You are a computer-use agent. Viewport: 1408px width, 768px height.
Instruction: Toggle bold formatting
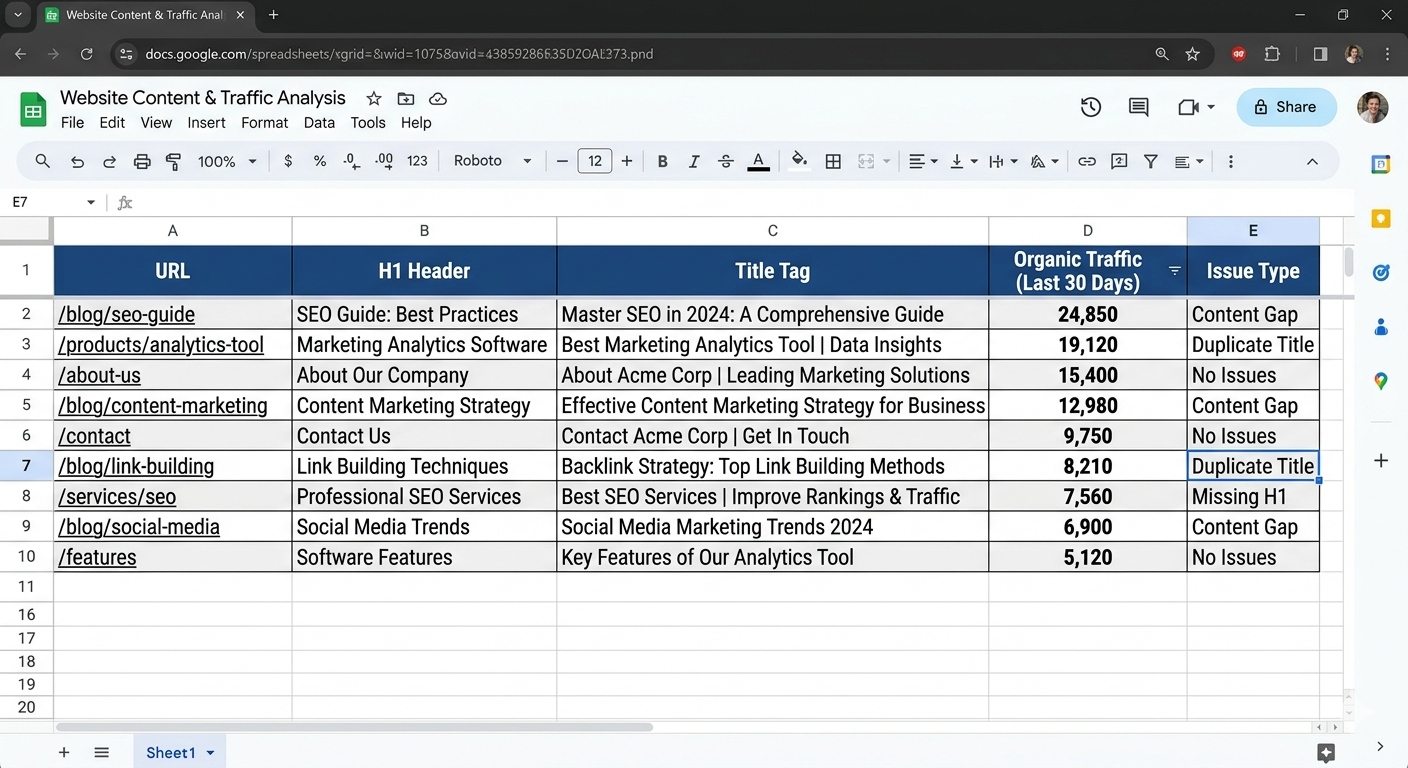point(662,161)
